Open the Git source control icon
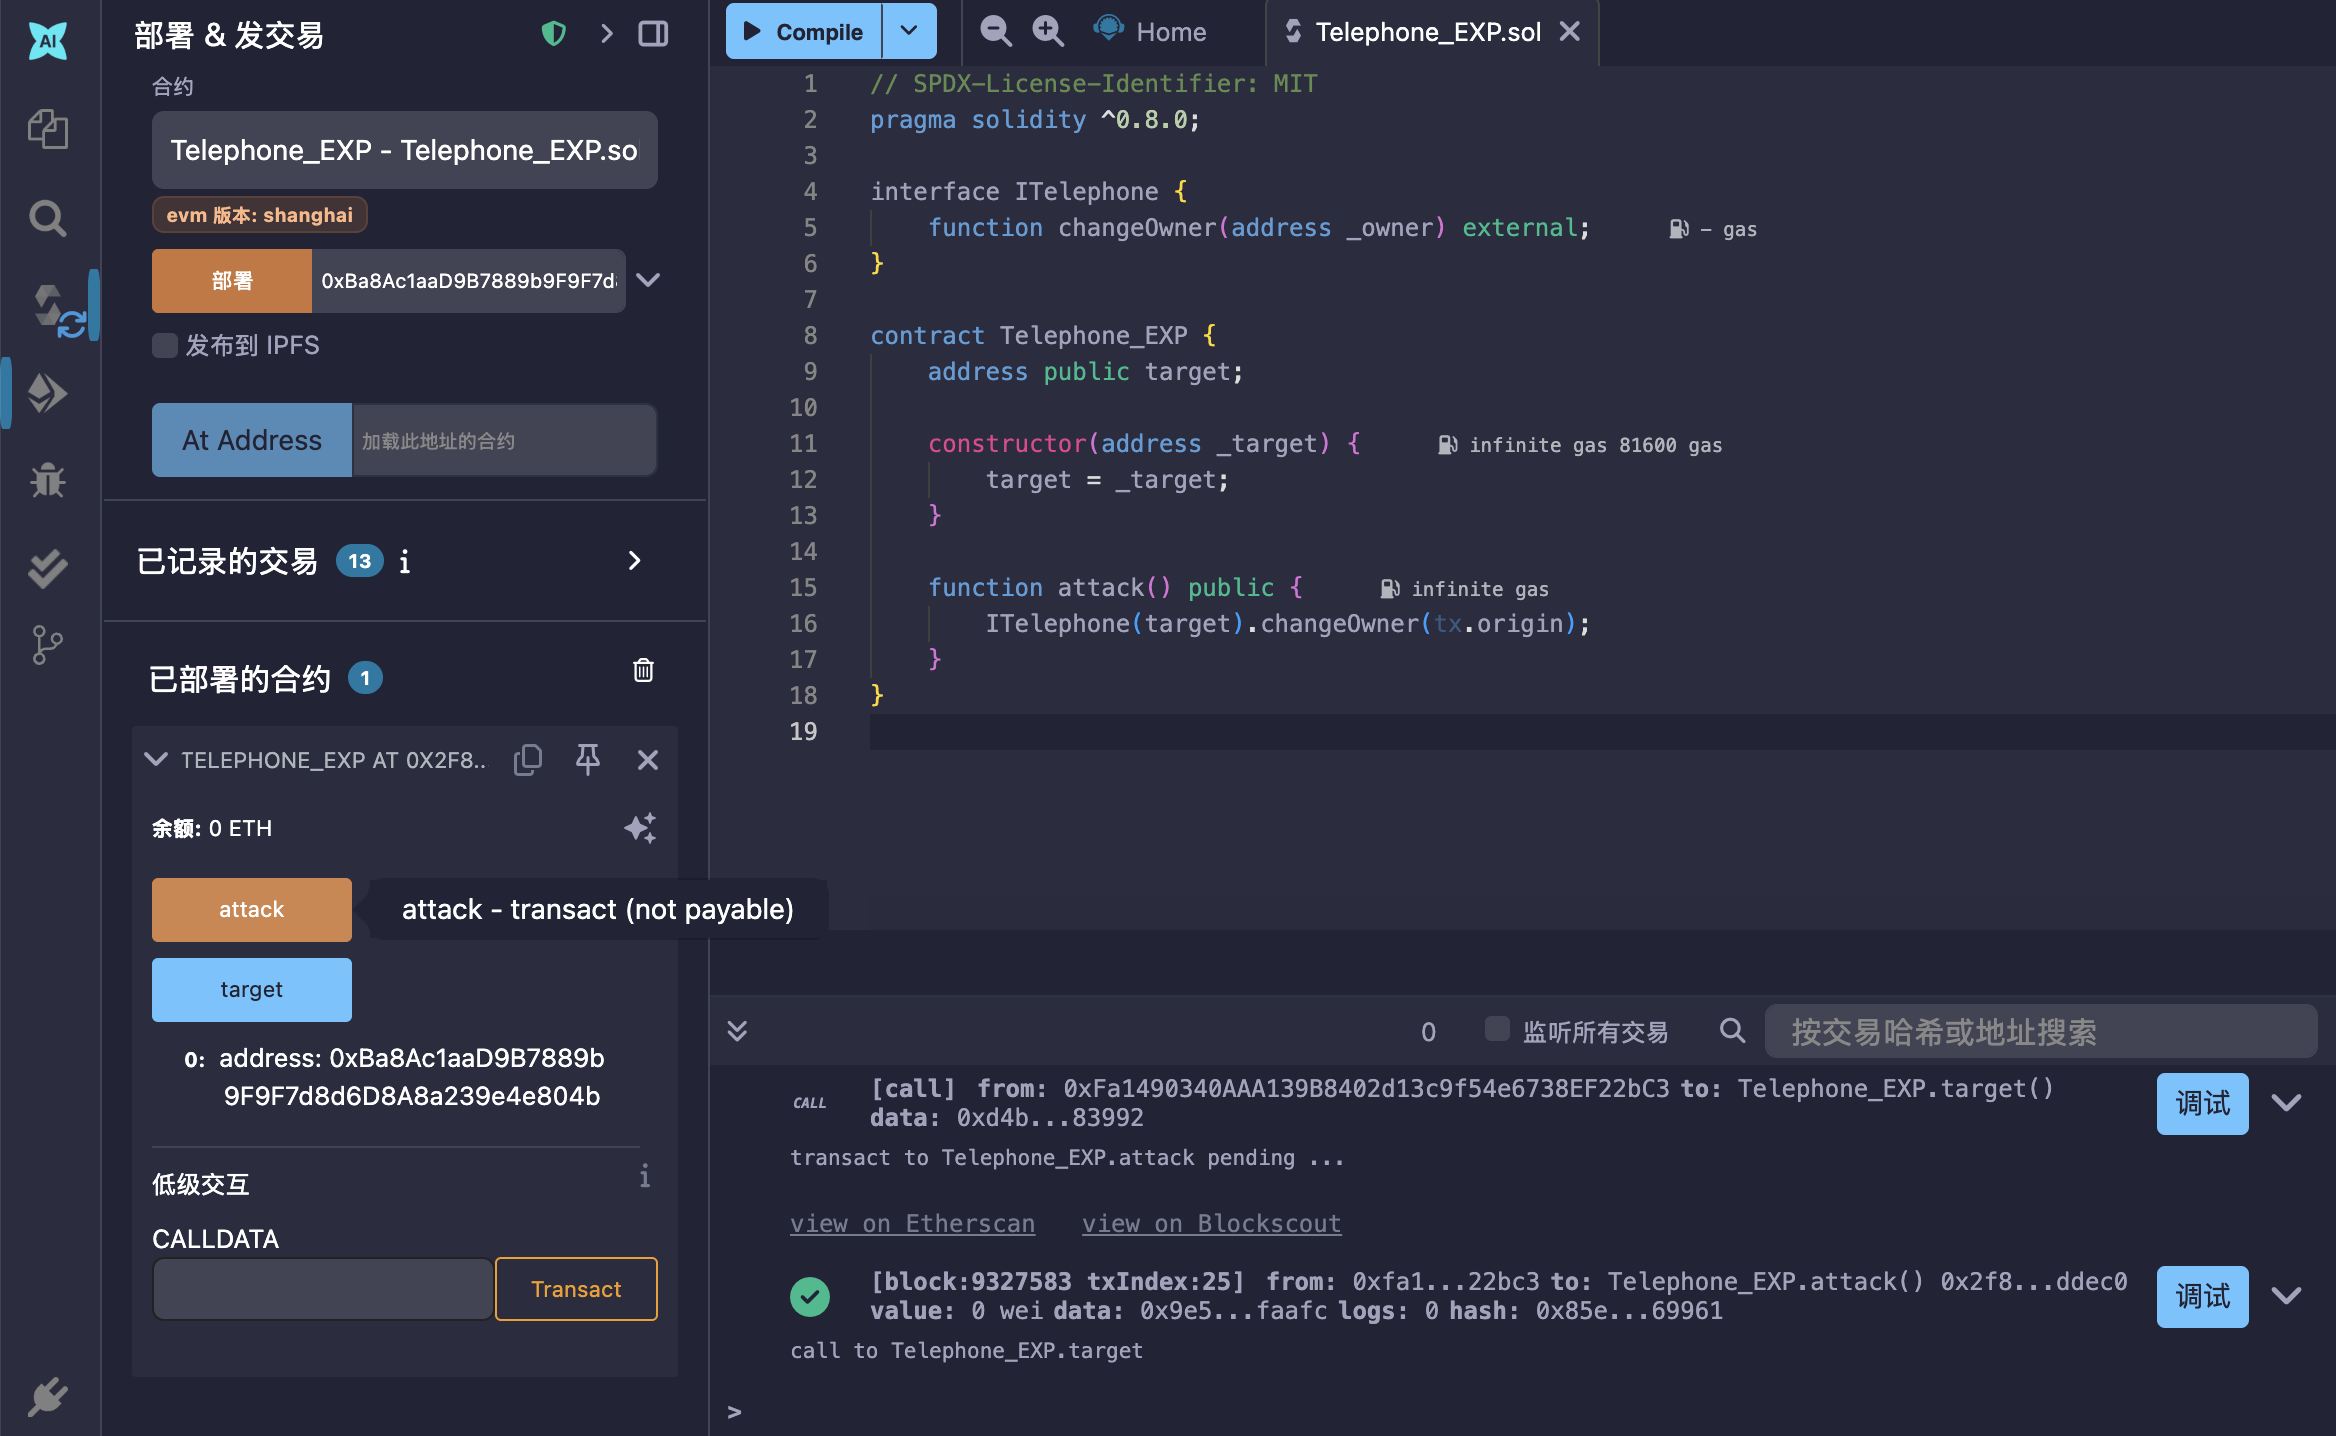The image size is (2336, 1436). pyautogui.click(x=47, y=645)
